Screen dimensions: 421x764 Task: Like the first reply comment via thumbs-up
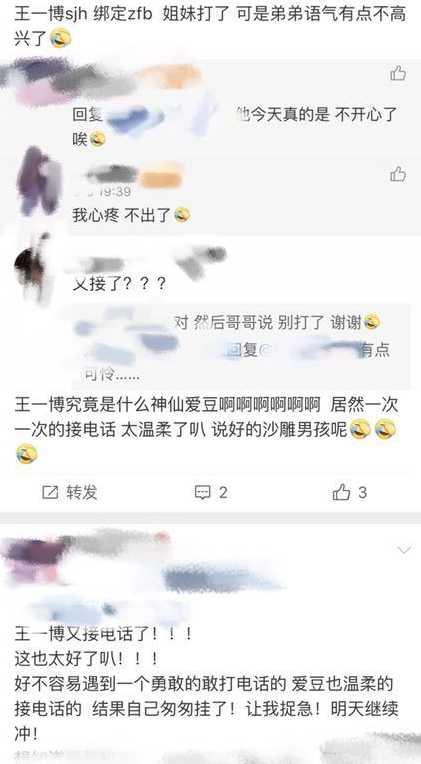(x=398, y=73)
